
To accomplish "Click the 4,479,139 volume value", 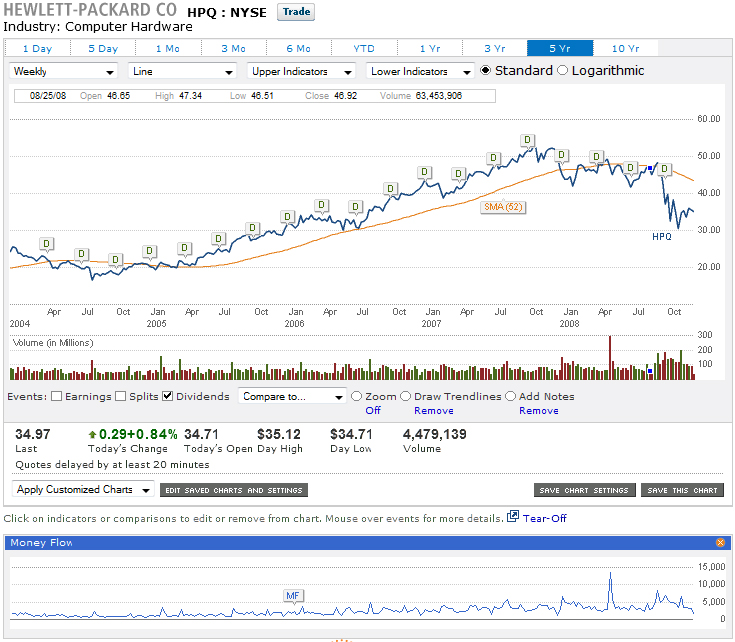I will 435,434.
